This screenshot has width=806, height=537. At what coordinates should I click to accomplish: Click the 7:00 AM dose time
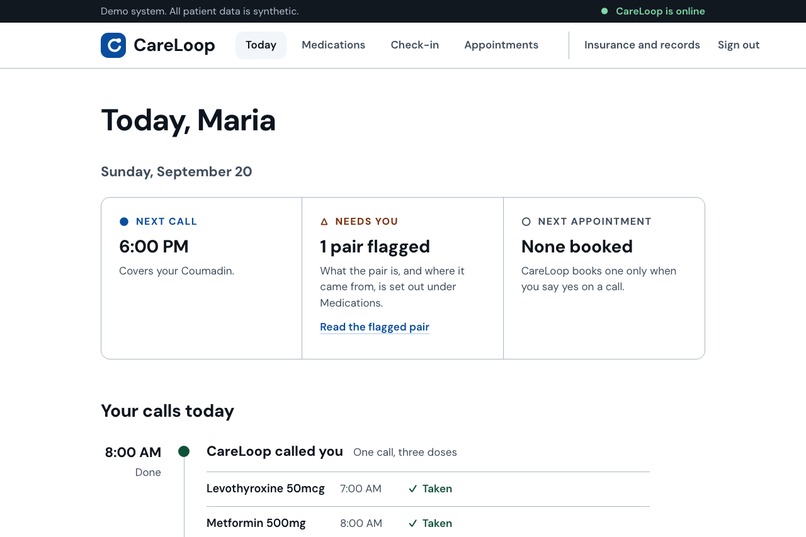pyautogui.click(x=360, y=489)
